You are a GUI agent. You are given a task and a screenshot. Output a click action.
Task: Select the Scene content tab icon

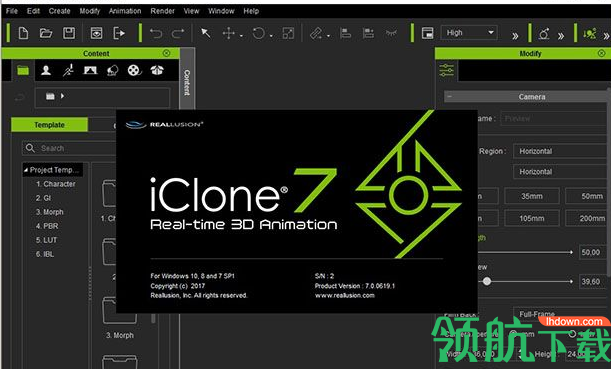(x=90, y=70)
